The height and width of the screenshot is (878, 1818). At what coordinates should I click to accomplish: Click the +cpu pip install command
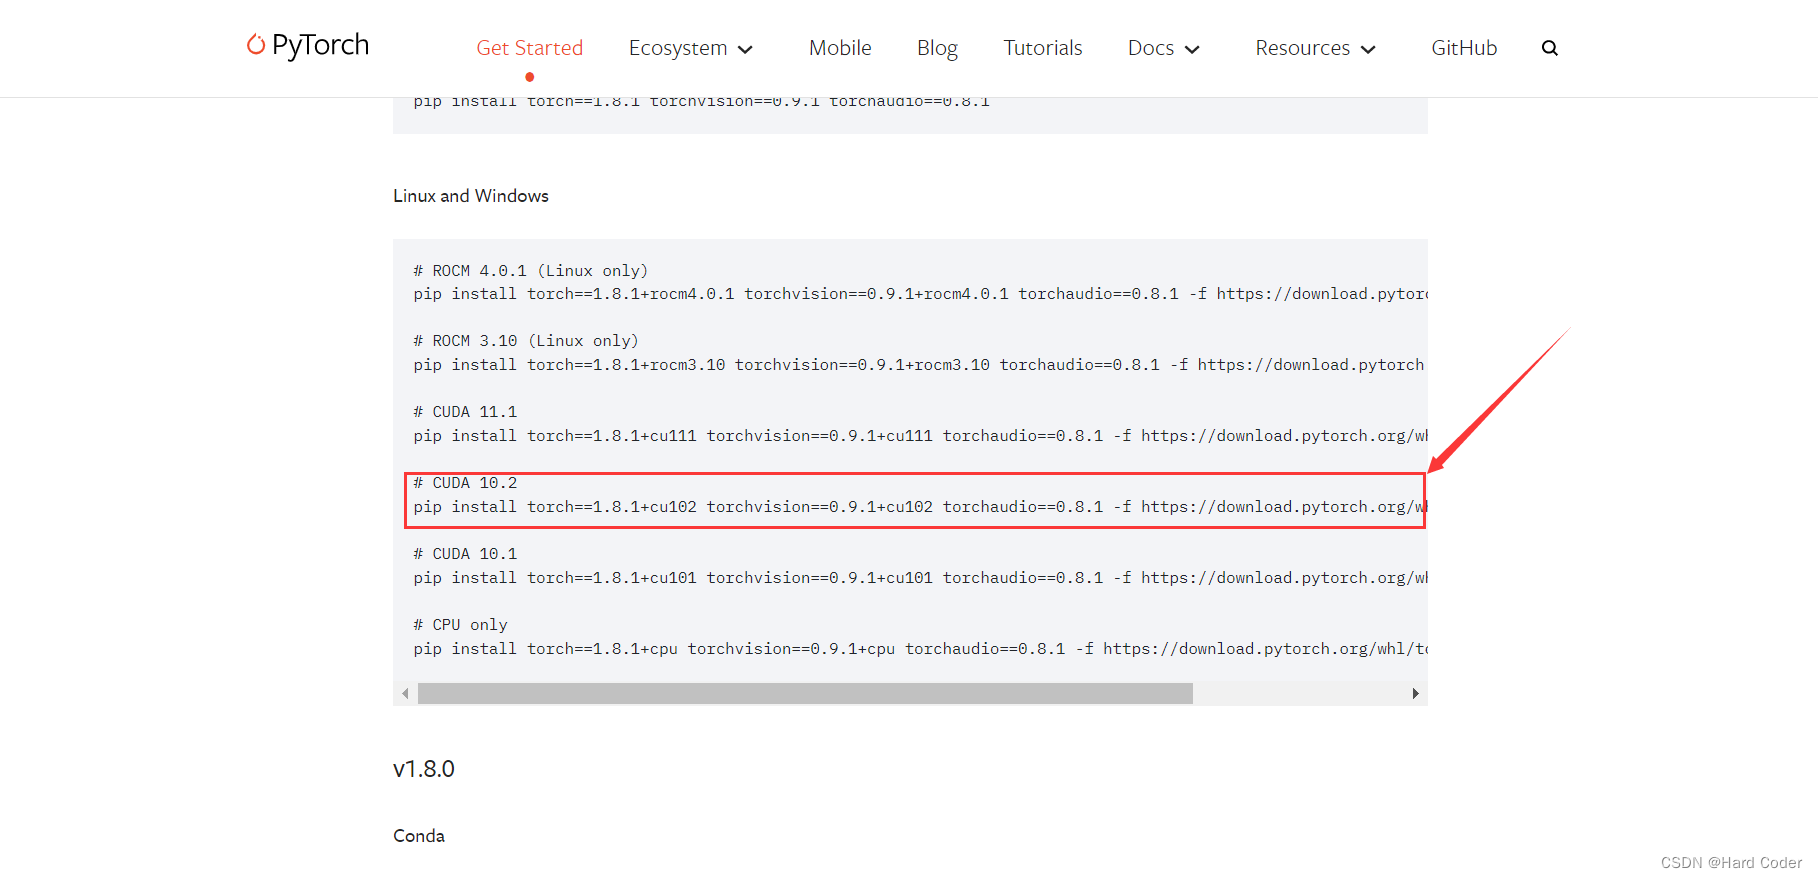[920, 649]
